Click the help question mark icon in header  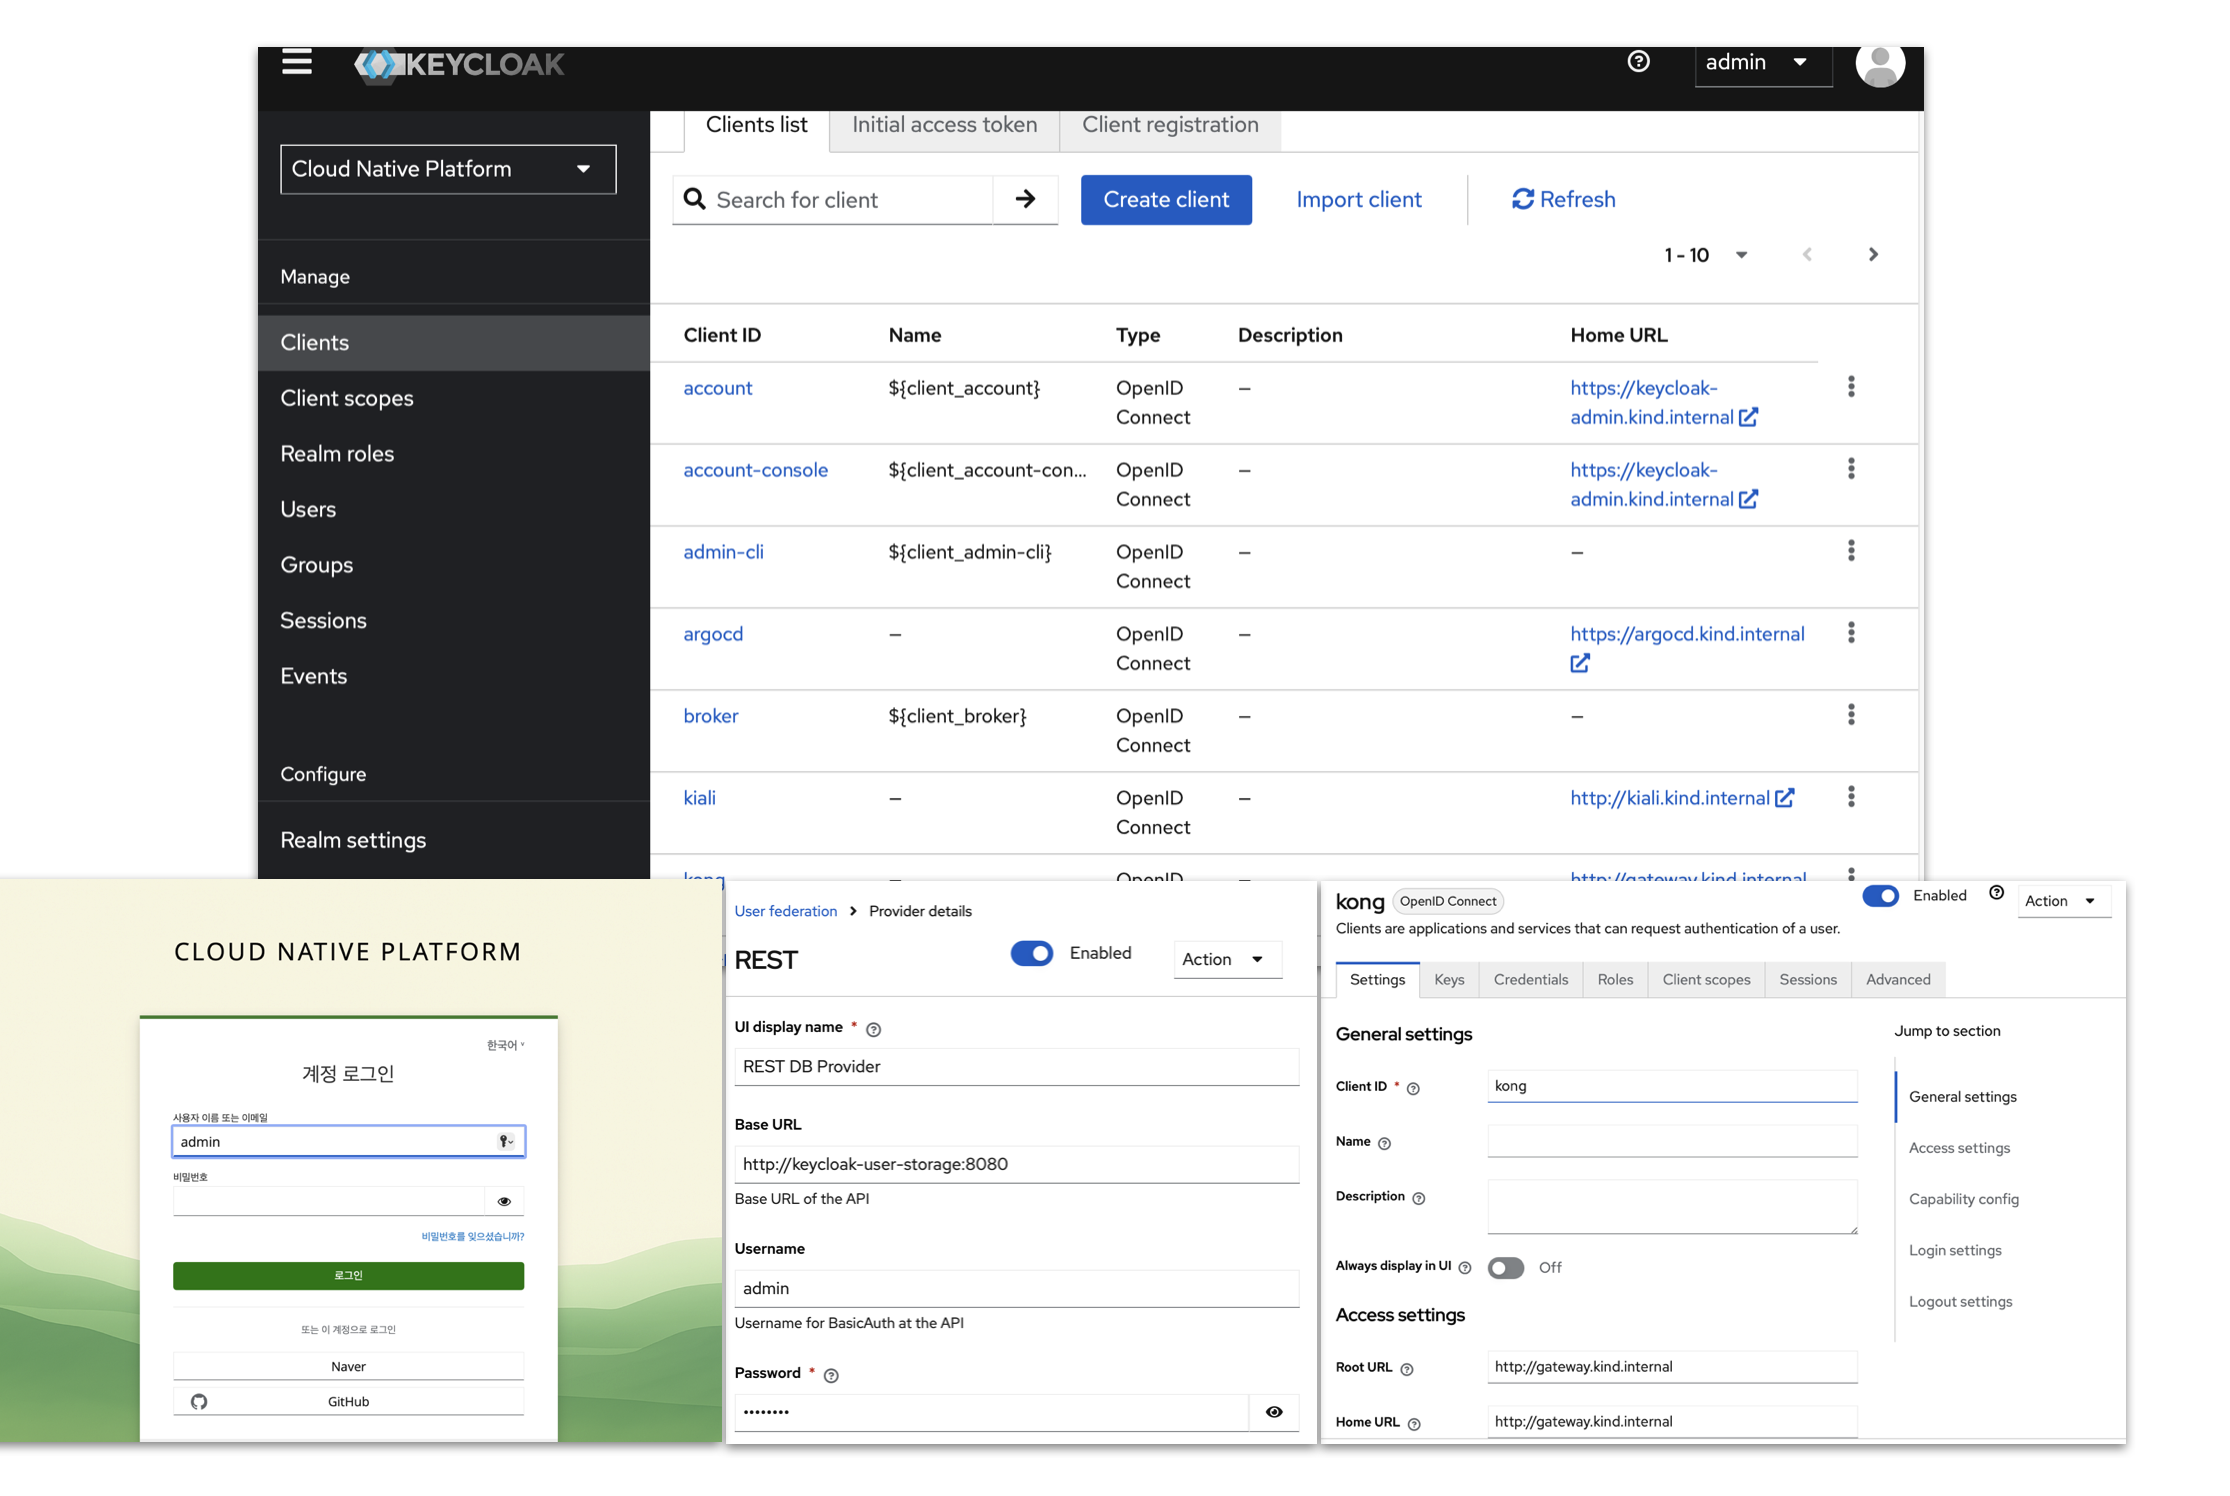point(1638,62)
